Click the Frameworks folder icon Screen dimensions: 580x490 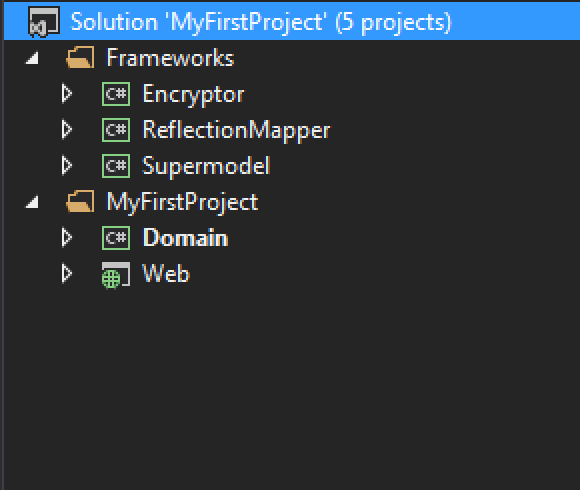[x=80, y=57]
